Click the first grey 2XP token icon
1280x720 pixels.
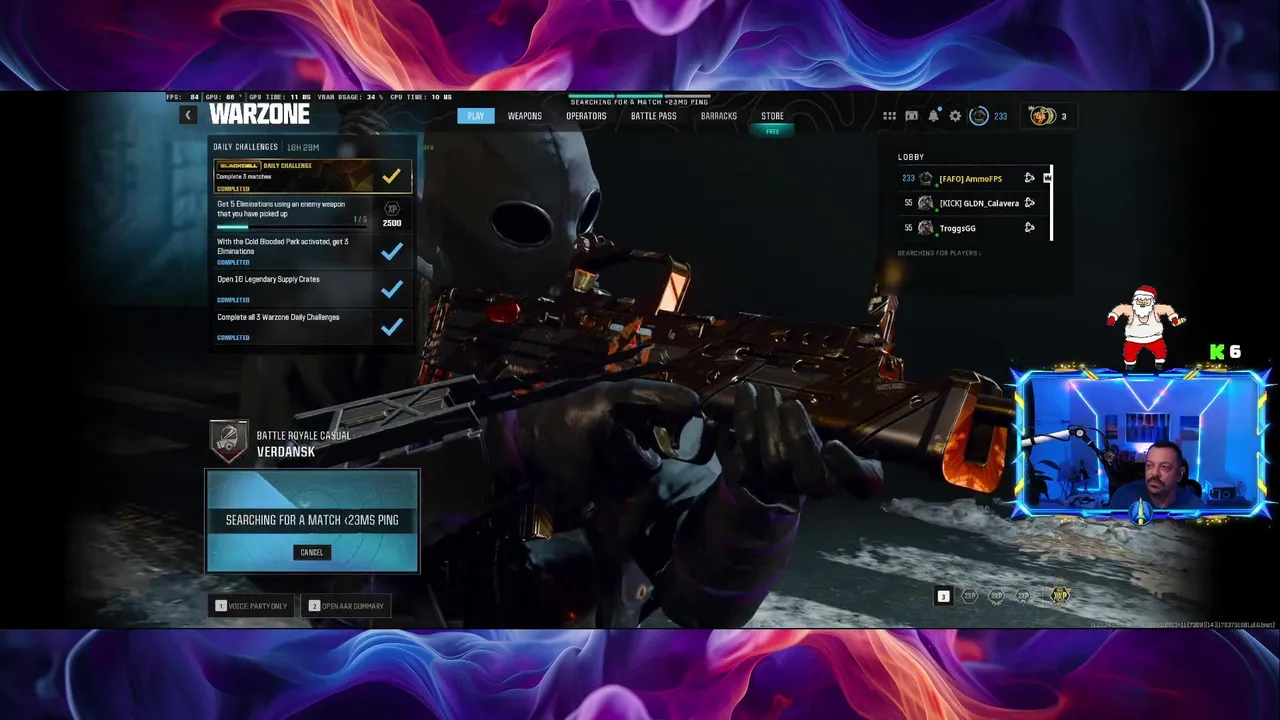coord(969,596)
